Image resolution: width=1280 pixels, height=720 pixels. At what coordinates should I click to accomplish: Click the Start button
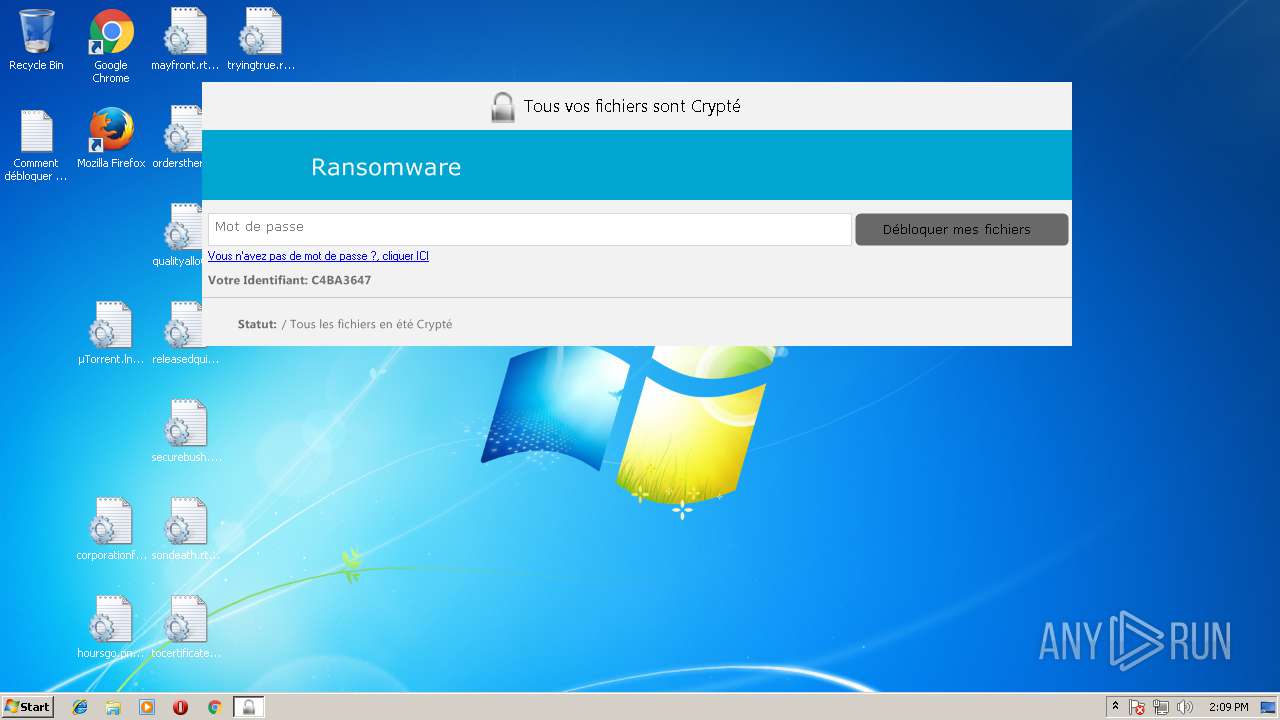[28, 707]
